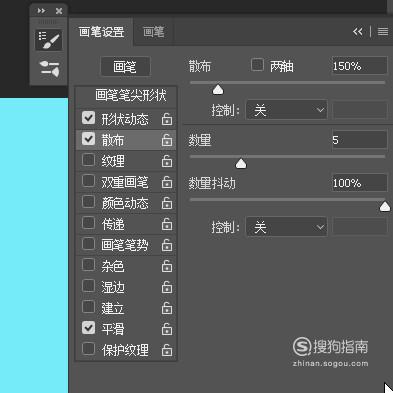Enable the 颜色动态 checkbox

click(x=88, y=202)
